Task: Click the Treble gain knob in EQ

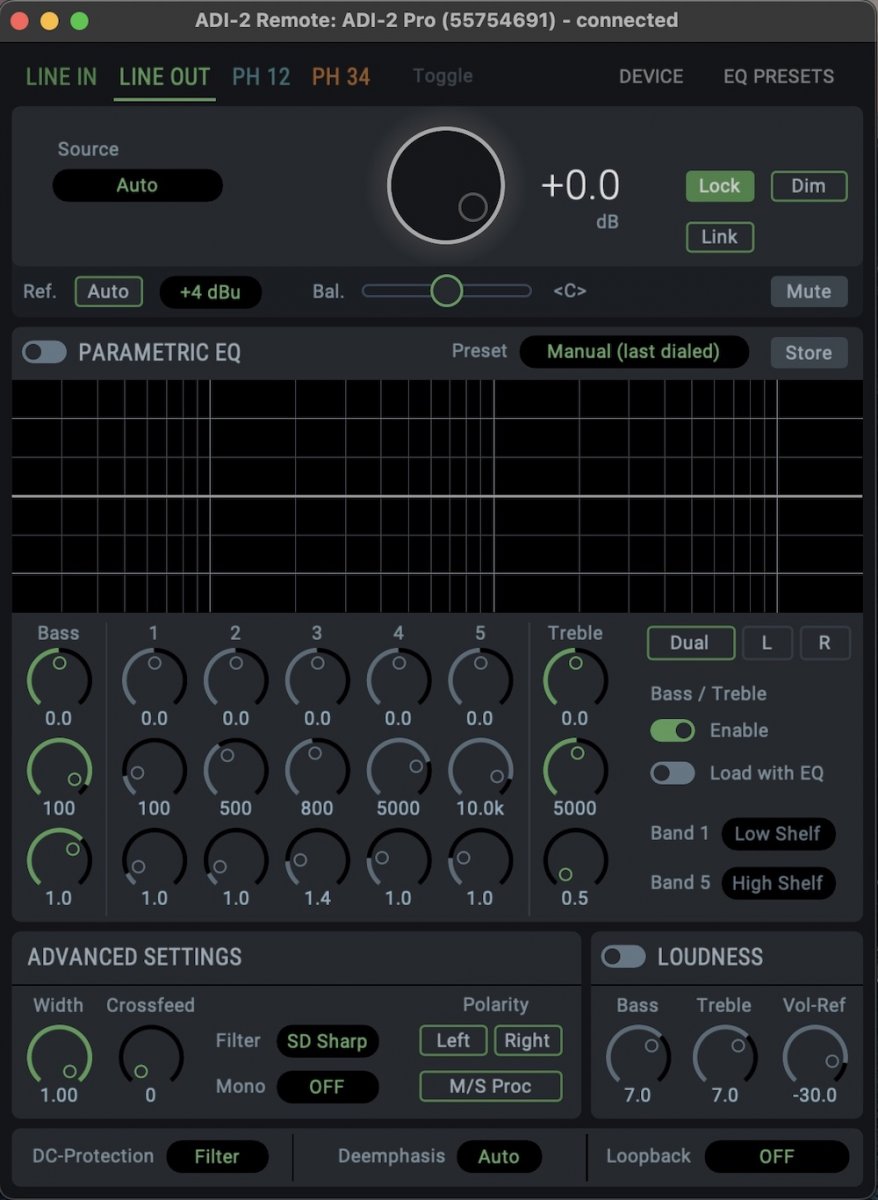Action: (x=575, y=680)
